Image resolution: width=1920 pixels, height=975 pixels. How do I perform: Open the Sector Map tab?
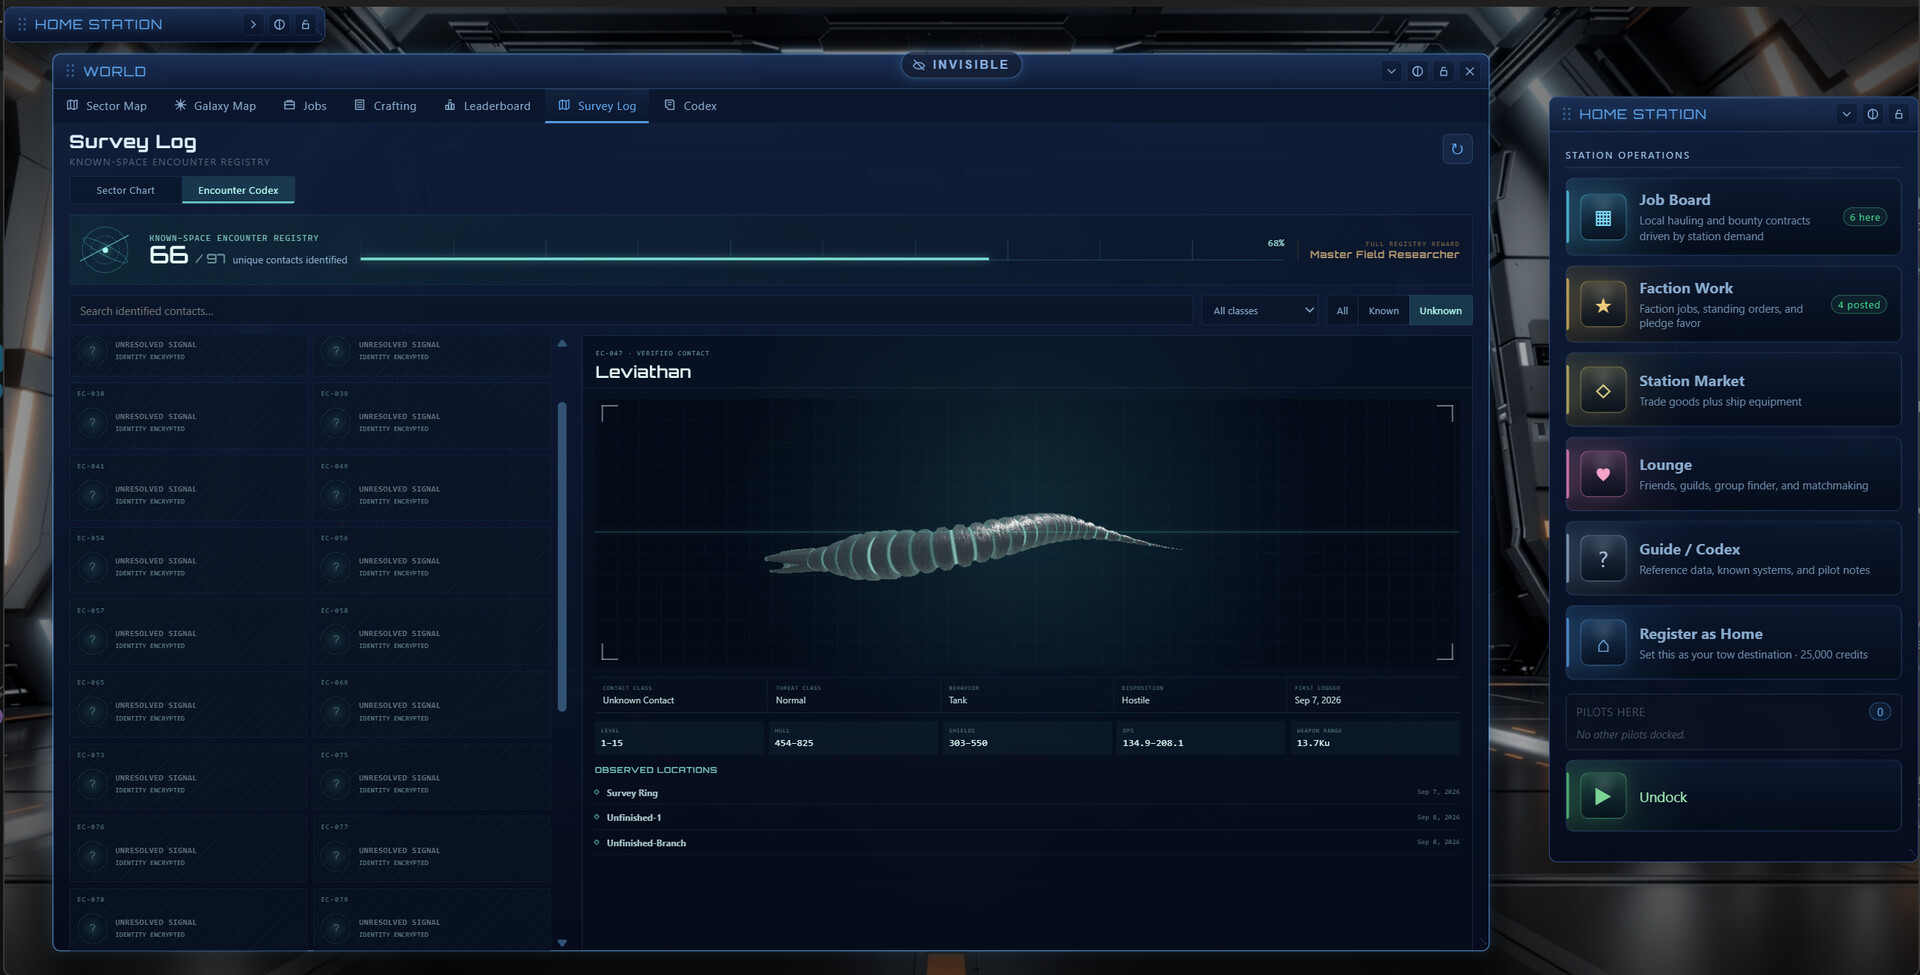coord(106,106)
